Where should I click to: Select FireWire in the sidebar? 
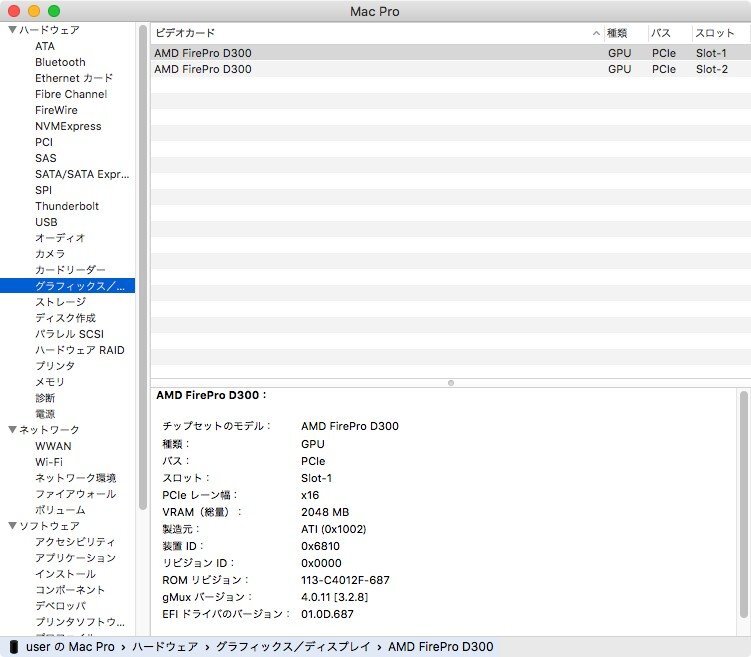tap(56, 110)
